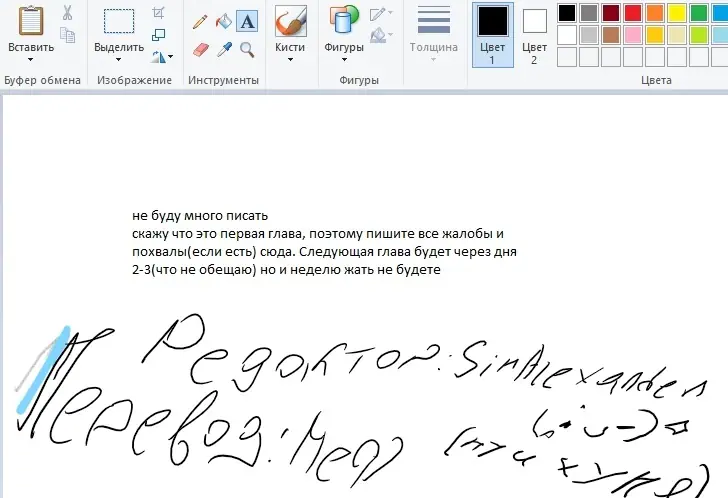
Task: Pick the red color swatch
Action: pos(633,13)
